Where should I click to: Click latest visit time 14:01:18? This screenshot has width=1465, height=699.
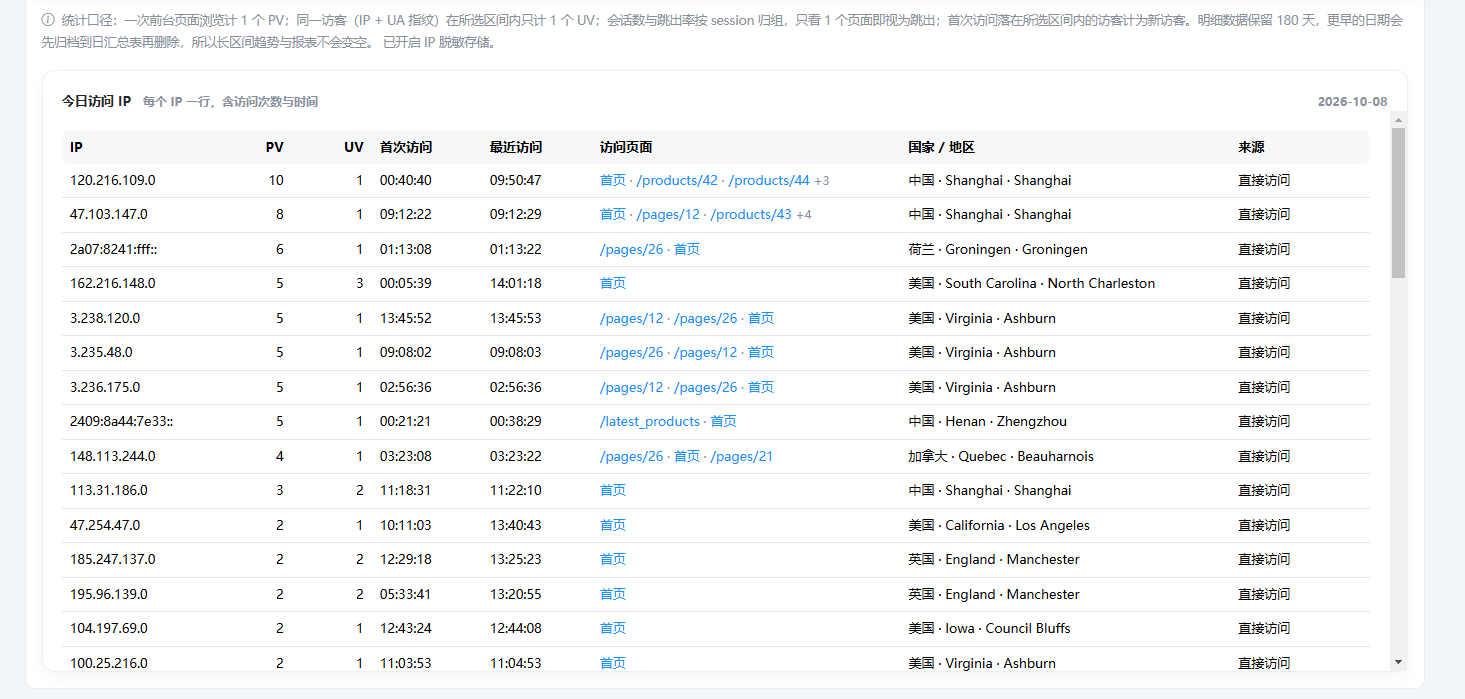click(516, 284)
